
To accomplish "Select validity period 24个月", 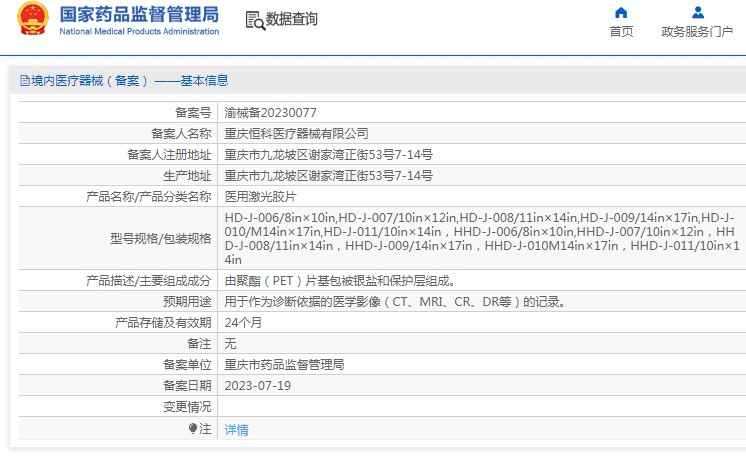I will [x=243, y=322].
